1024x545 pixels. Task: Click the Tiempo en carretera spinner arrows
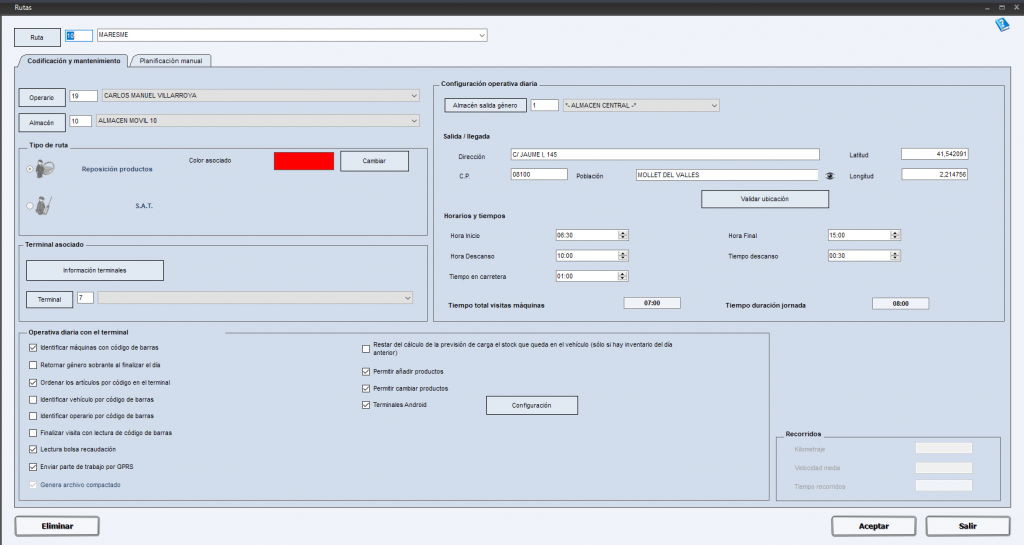[623, 276]
